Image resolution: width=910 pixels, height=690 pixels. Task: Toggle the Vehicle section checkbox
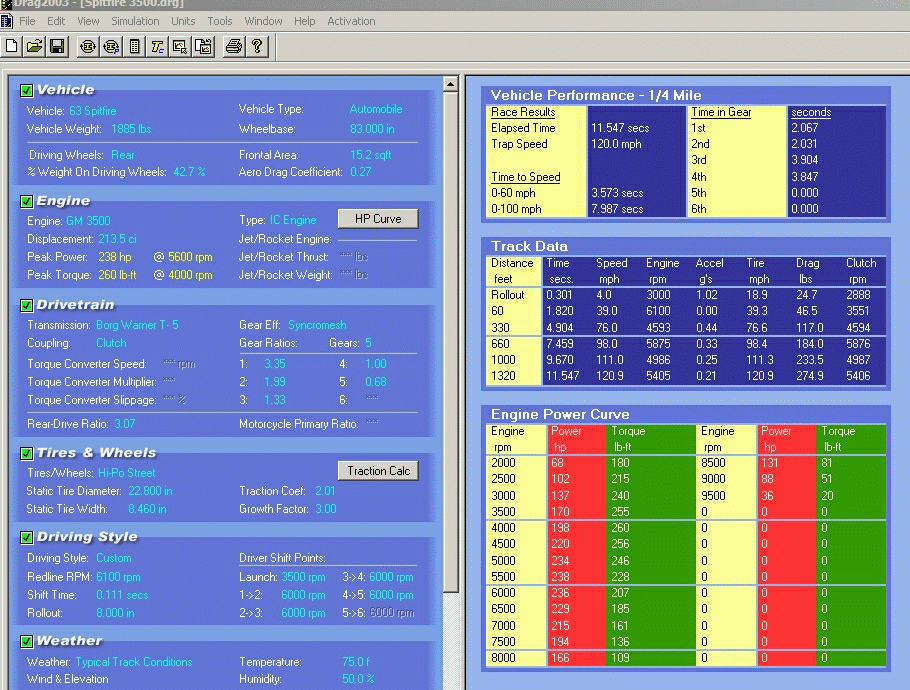[27, 90]
